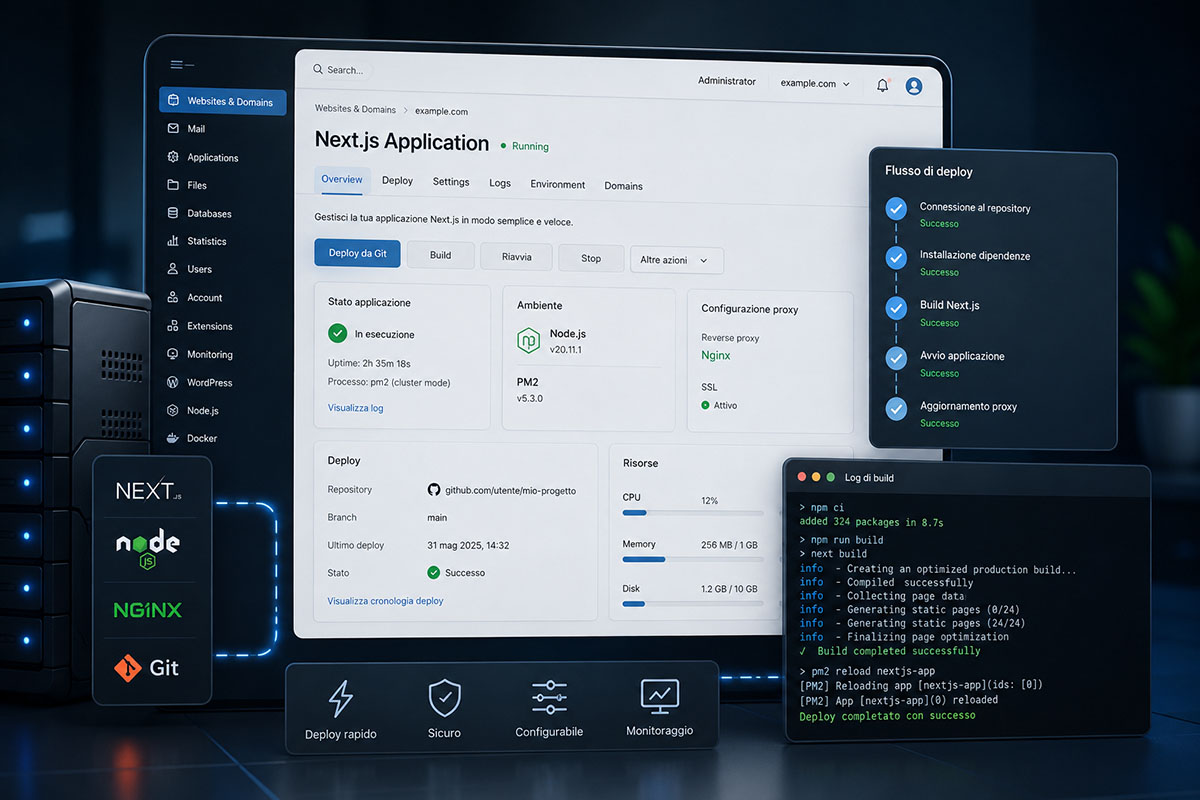Viewport: 1200px width, 800px height.
Task: Click the notifications bell icon
Action: click(x=882, y=85)
